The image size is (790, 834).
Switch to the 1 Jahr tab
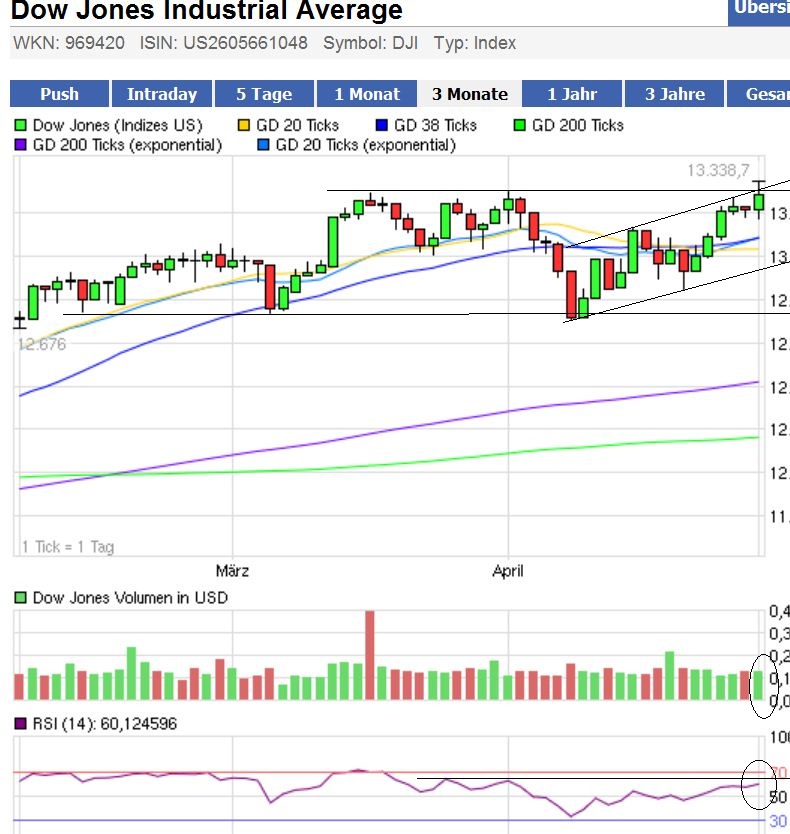click(x=572, y=94)
